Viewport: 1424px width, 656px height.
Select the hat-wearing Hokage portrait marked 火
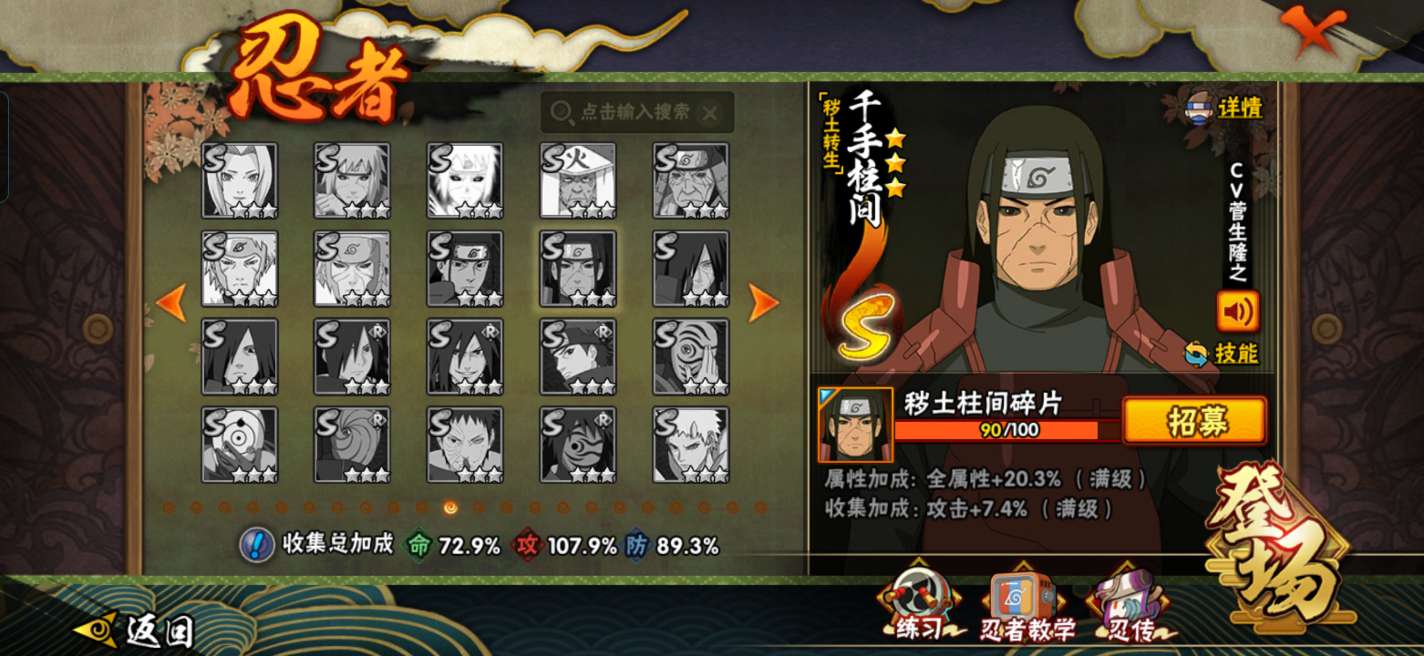click(579, 181)
